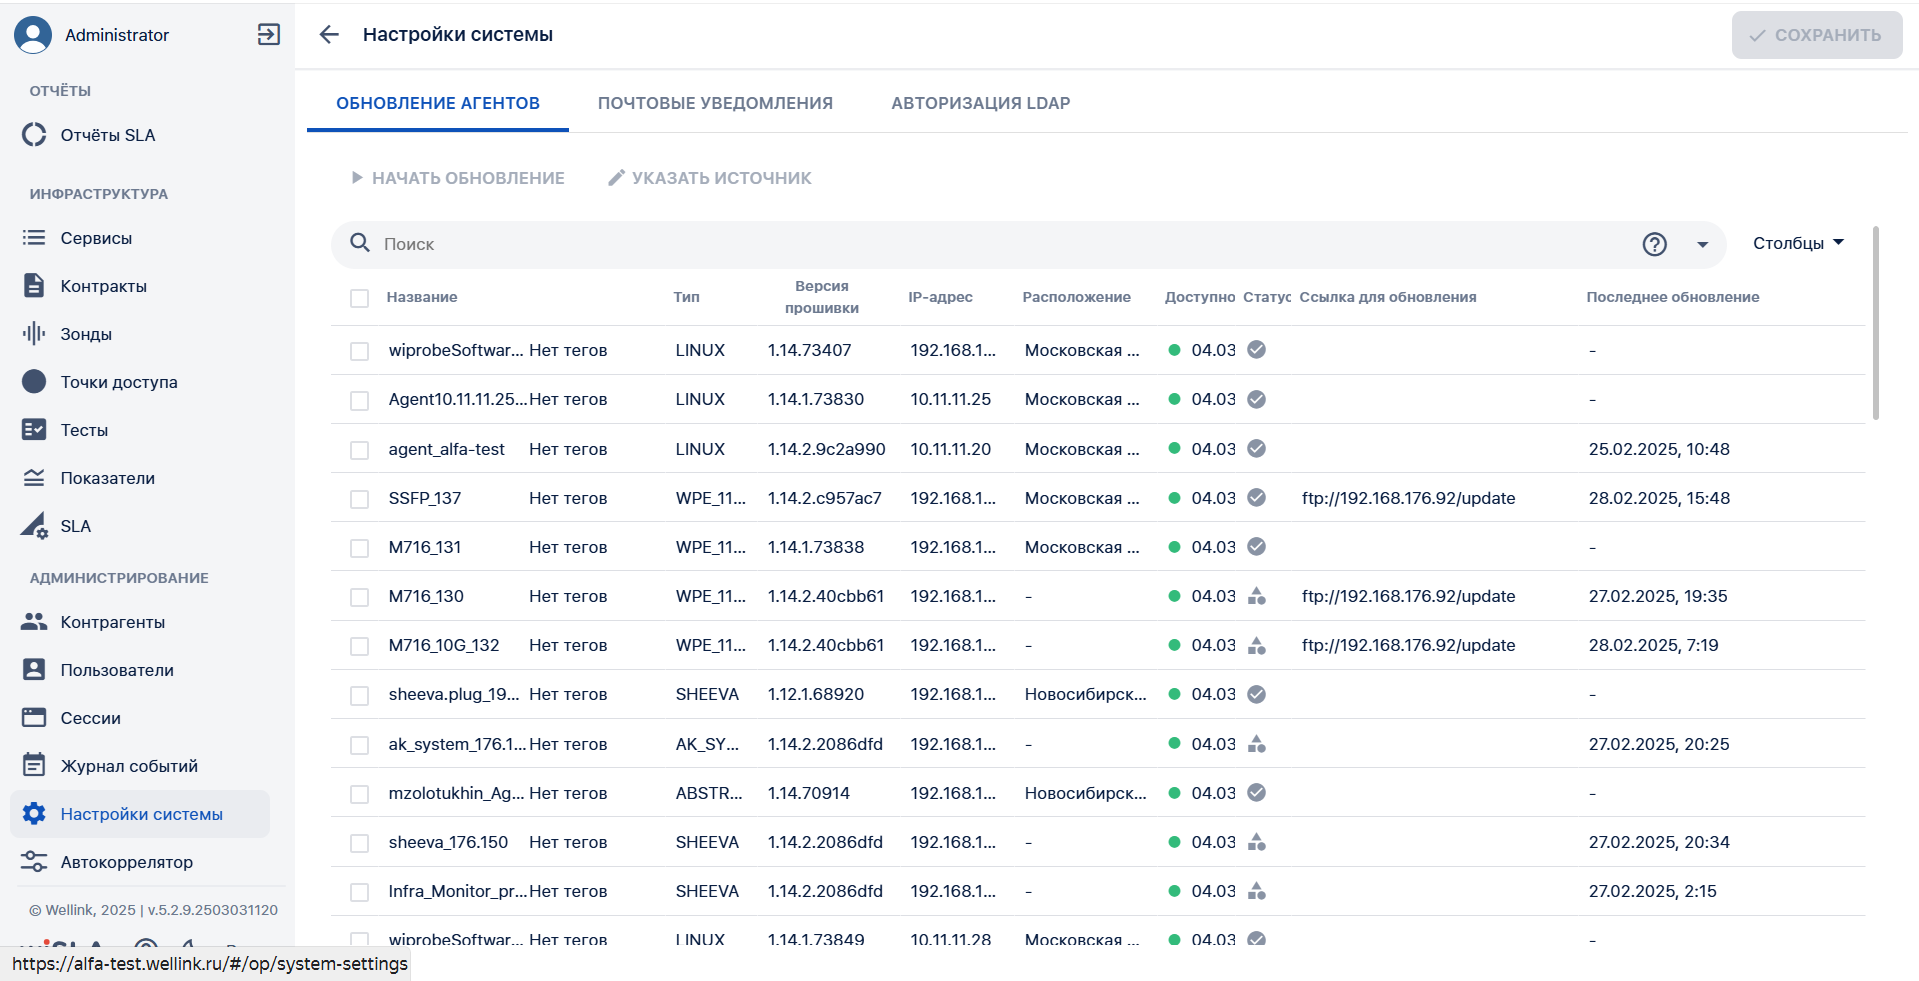Screen dimensions: 1919x981
Task: Check the M716_10G_132 row checkbox
Action: point(360,646)
